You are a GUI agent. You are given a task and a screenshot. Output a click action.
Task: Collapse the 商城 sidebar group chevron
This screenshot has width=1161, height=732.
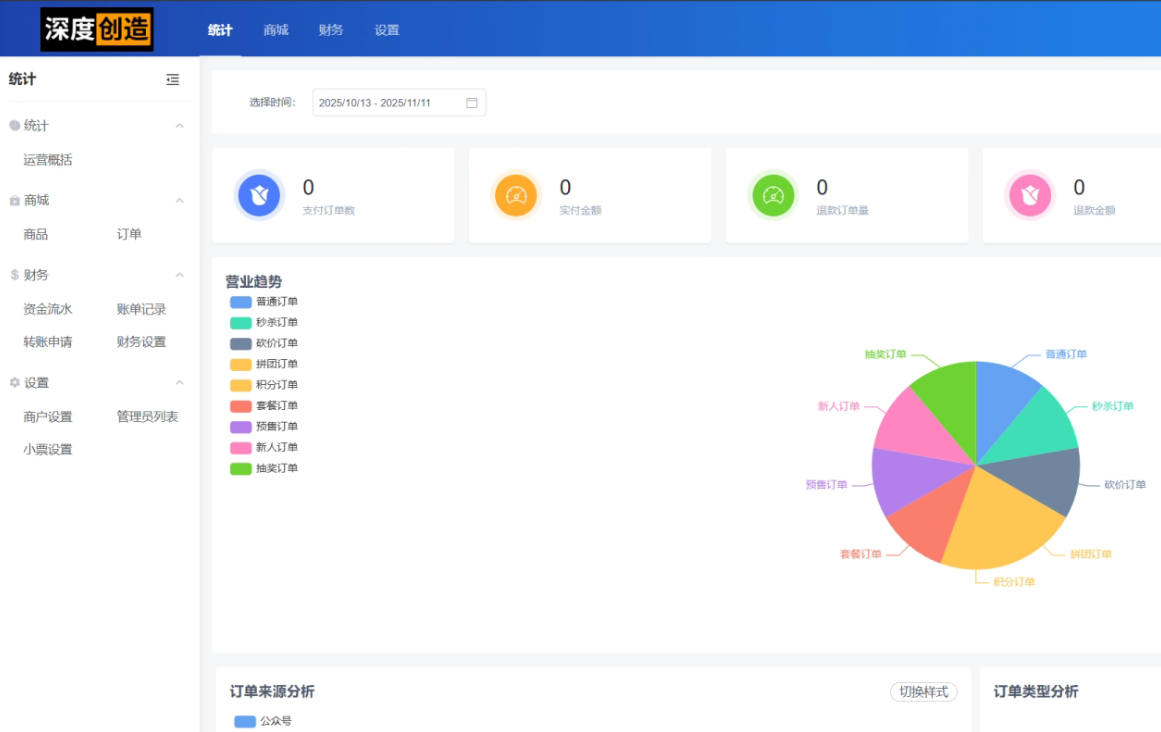(x=180, y=201)
